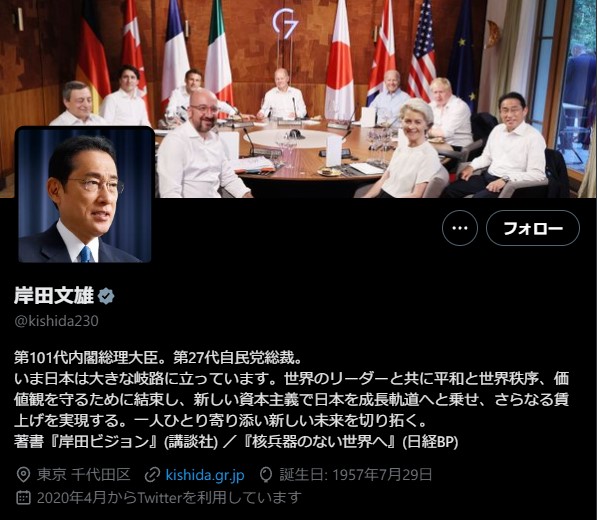Click the フォロー follow button
Viewport: 597px width, 520px height.
point(533,228)
